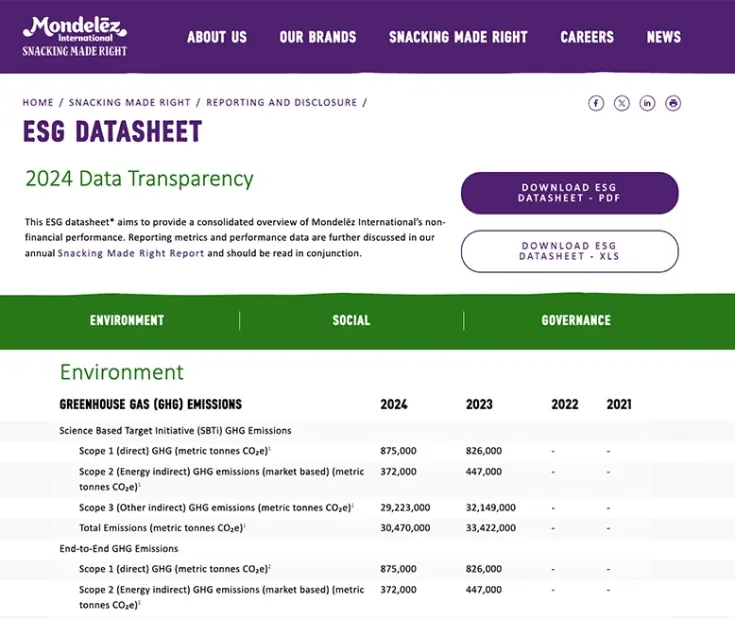Click the ESG Datasheet page heading
Viewport: 735px width, 619px height.
(112, 131)
